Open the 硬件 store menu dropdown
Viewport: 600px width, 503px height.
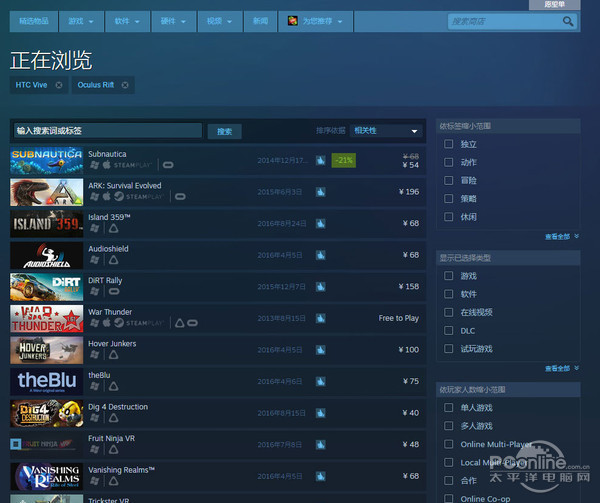tap(174, 21)
